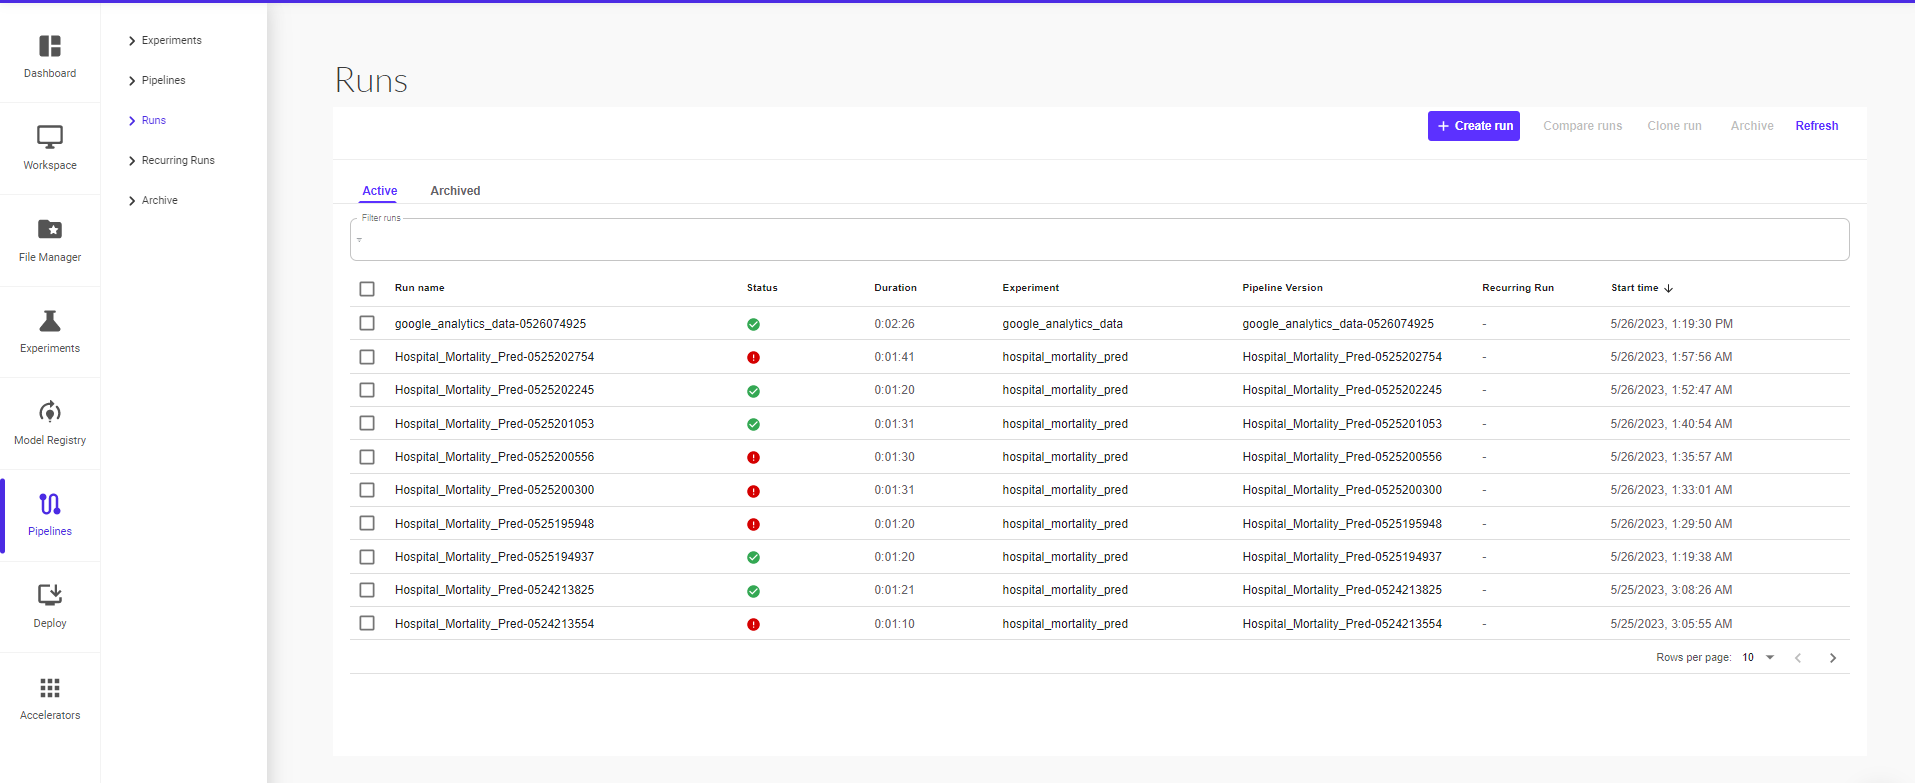
Task: Click failed status icon for Hospital_Mortality_Pred-0525200556
Action: [753, 457]
